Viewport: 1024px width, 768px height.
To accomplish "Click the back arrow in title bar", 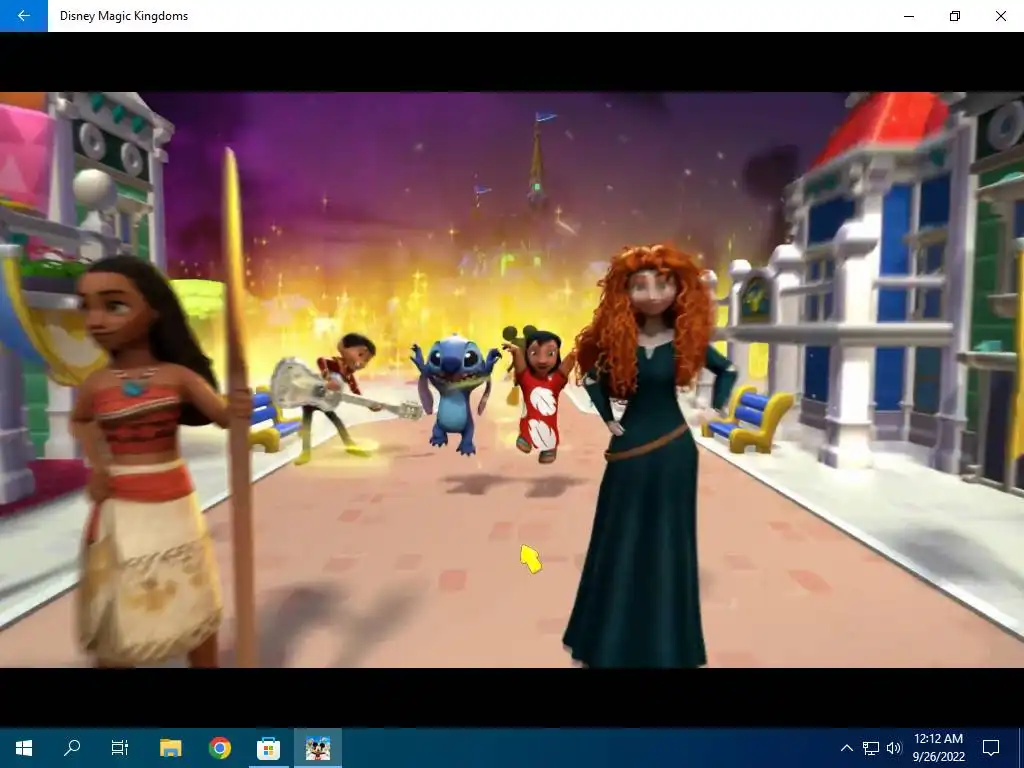I will [24, 16].
